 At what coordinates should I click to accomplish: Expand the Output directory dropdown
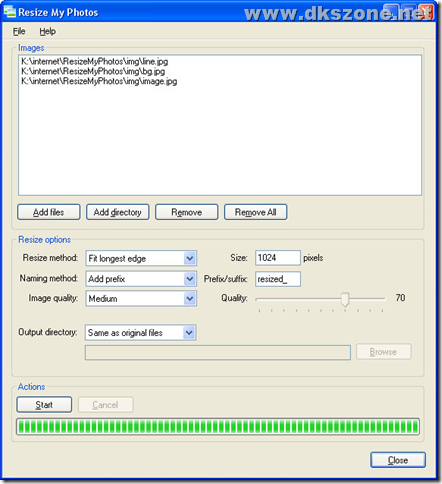[189, 333]
